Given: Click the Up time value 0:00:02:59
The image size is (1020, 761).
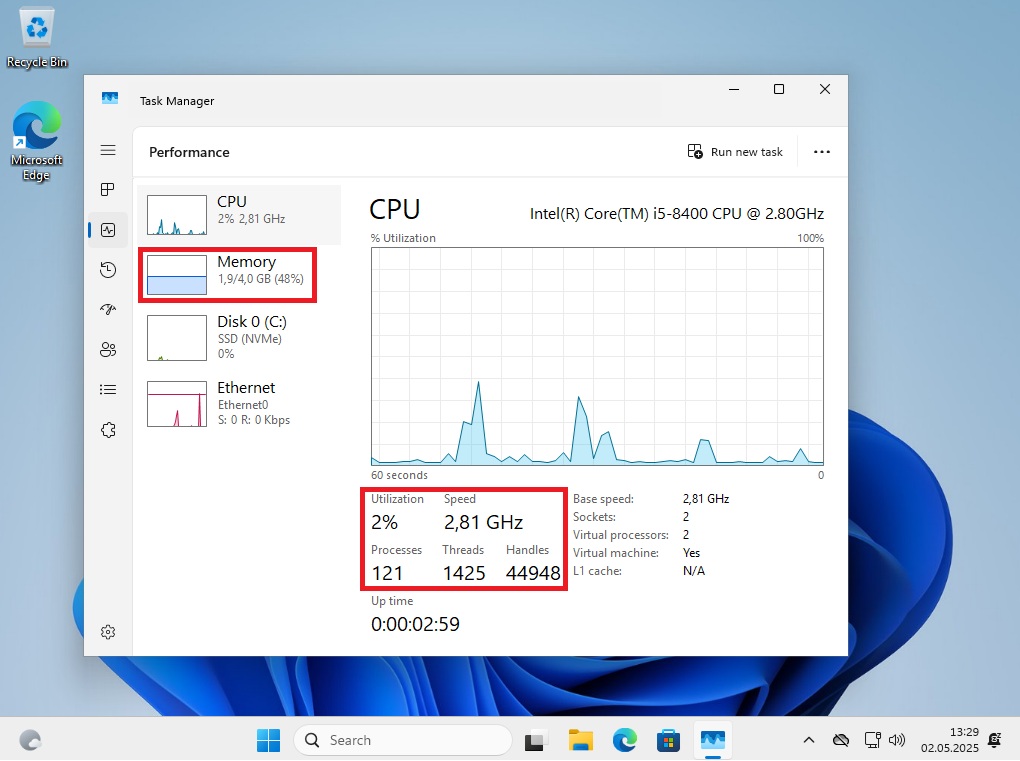Looking at the screenshot, I should pos(415,624).
